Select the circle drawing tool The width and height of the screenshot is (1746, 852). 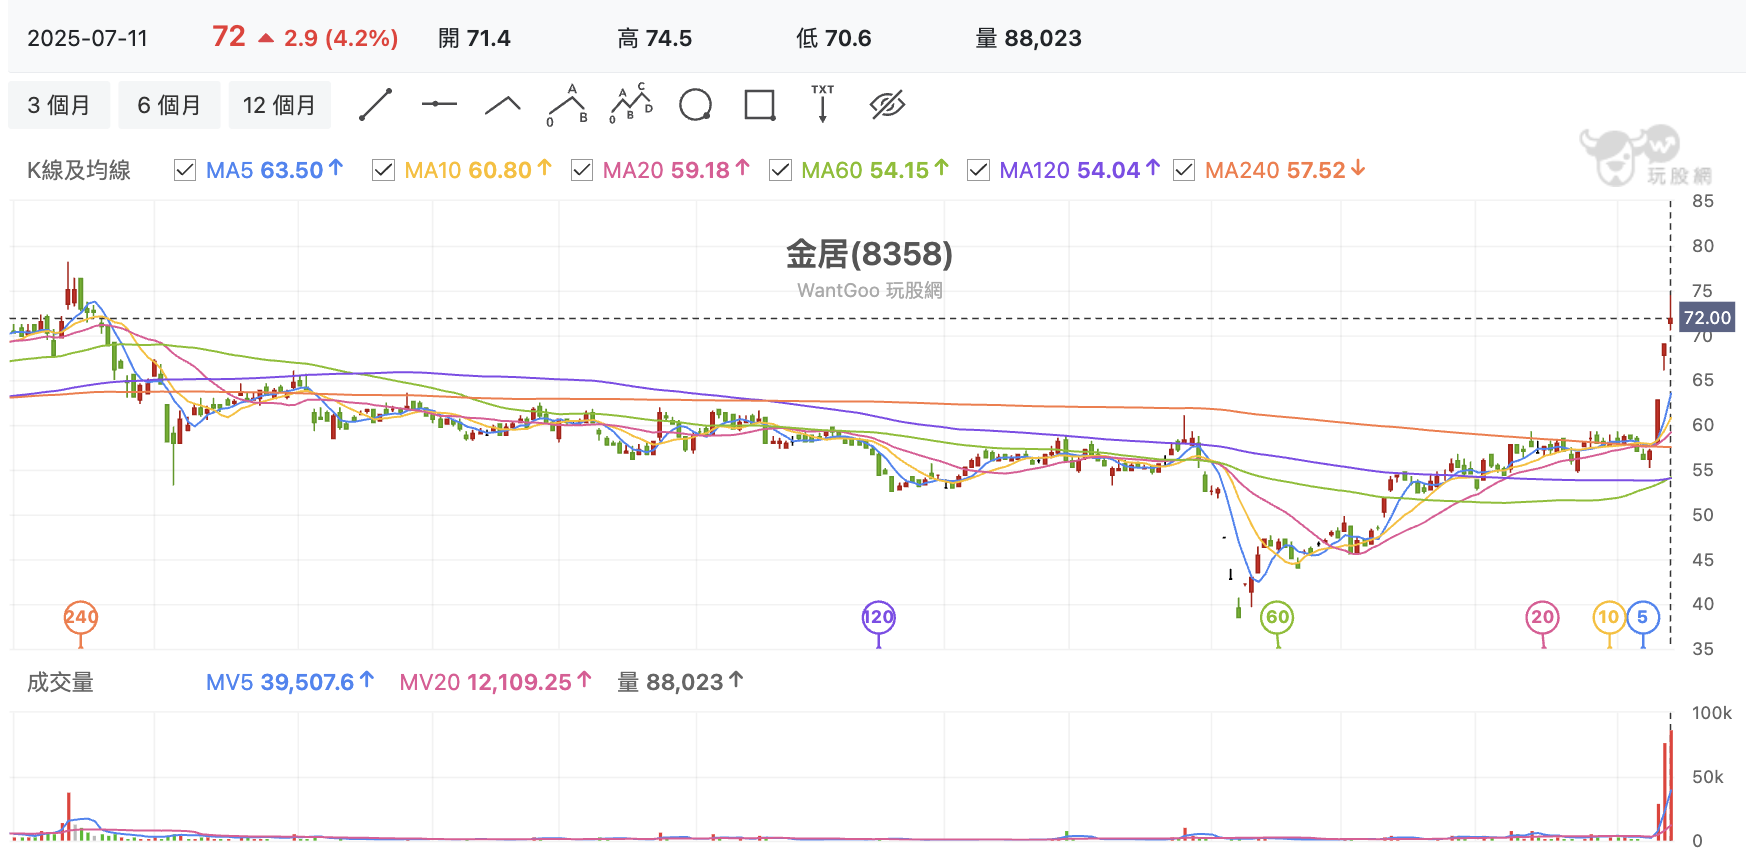[695, 105]
